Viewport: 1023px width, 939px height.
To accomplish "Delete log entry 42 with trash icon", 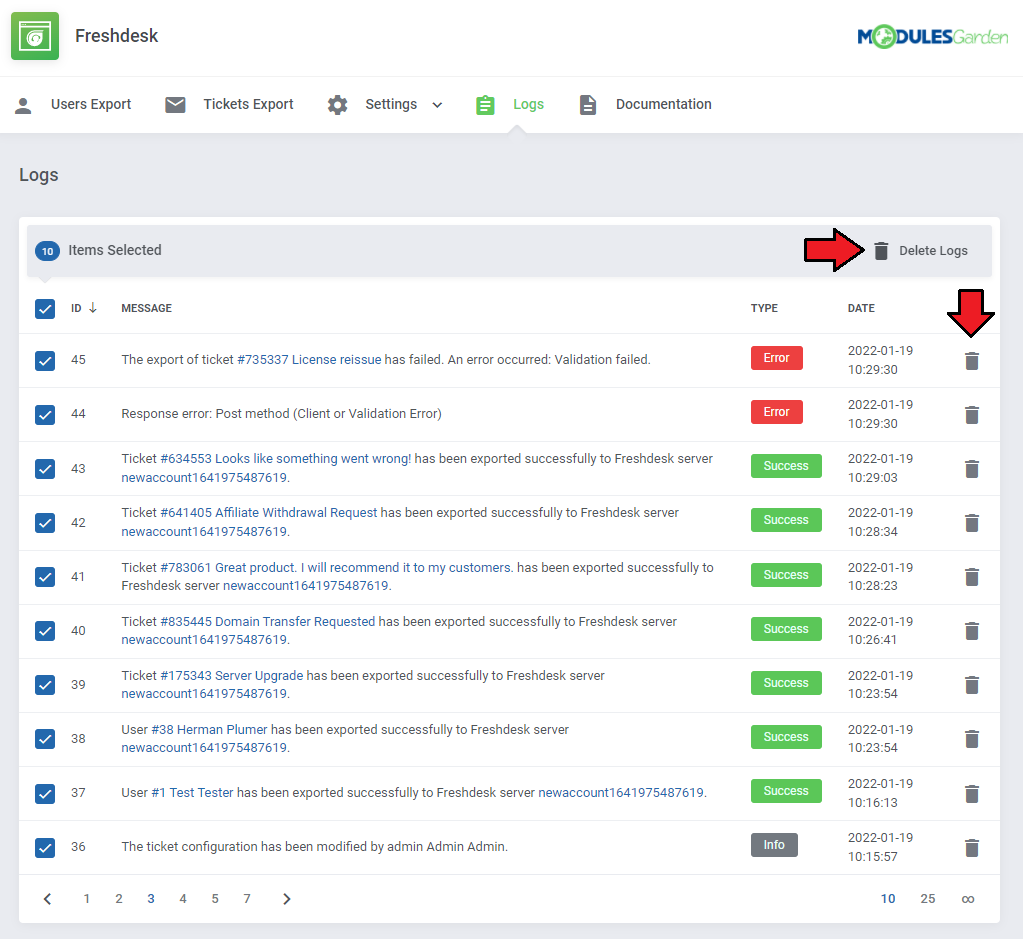I will click(971, 523).
